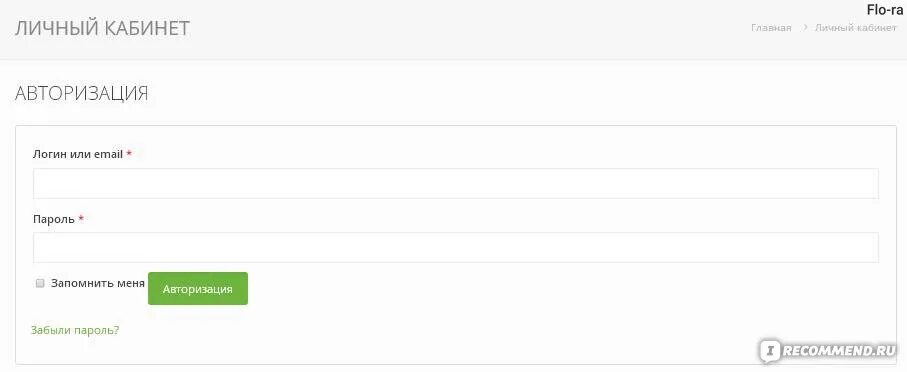The height and width of the screenshot is (372, 907).
Task: Click the red asterisk beside Логин или email
Action: click(129, 154)
